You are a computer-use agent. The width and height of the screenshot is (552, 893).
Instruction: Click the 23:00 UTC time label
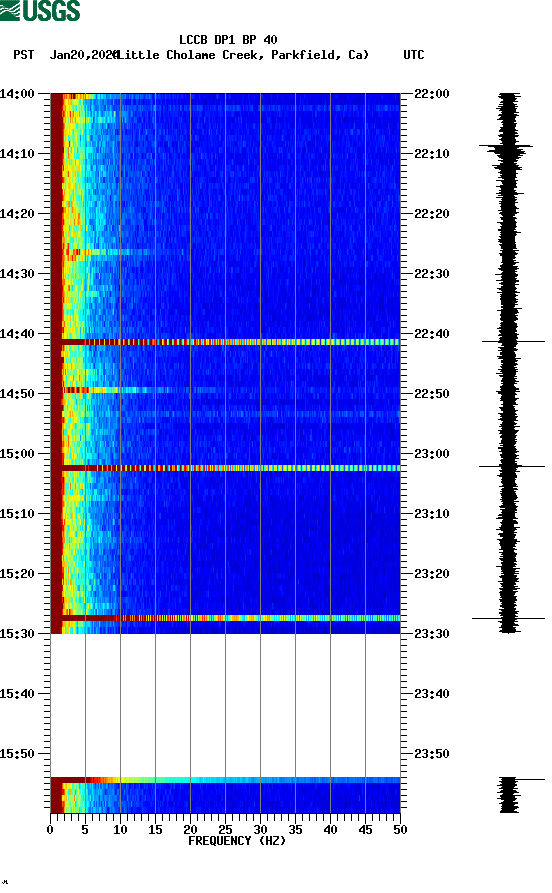(x=432, y=454)
